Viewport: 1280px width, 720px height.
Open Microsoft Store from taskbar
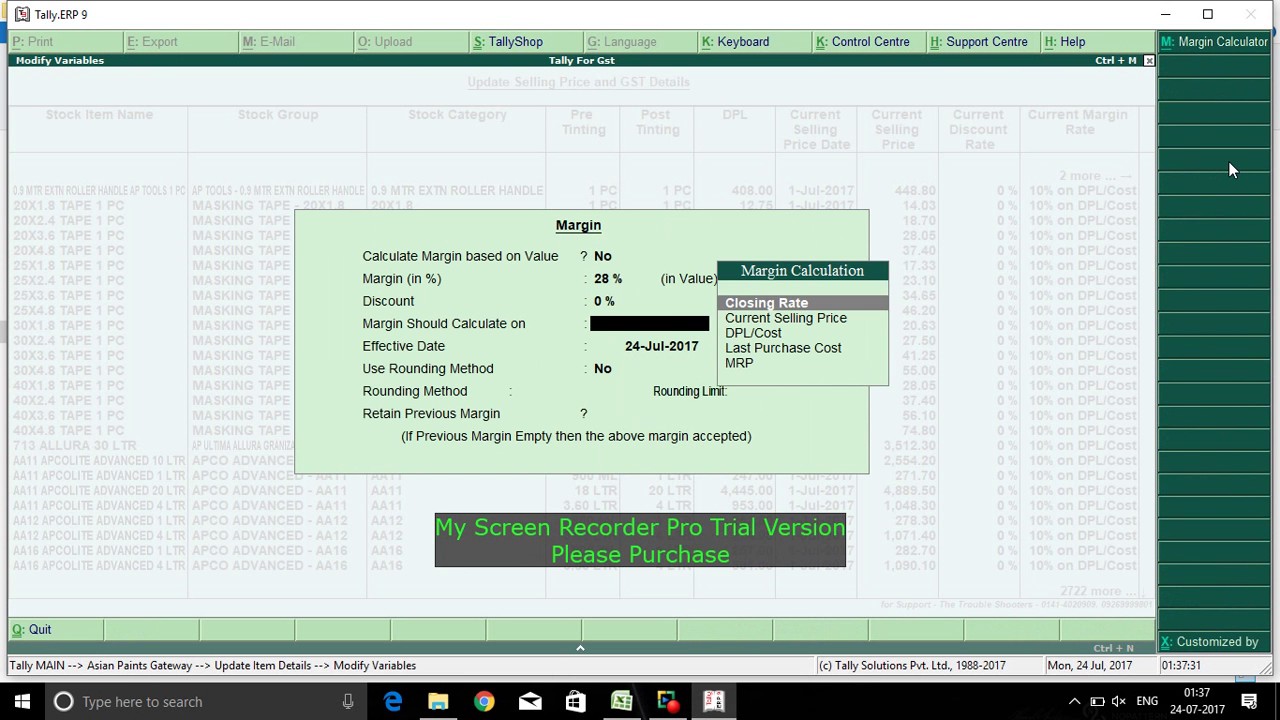[x=576, y=702]
